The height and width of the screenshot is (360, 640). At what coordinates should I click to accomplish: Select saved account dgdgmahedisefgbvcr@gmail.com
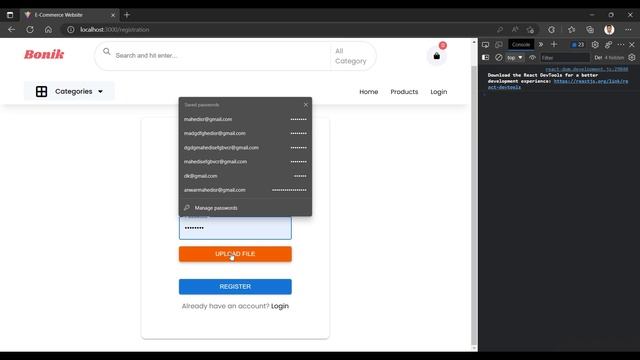pyautogui.click(x=245, y=147)
